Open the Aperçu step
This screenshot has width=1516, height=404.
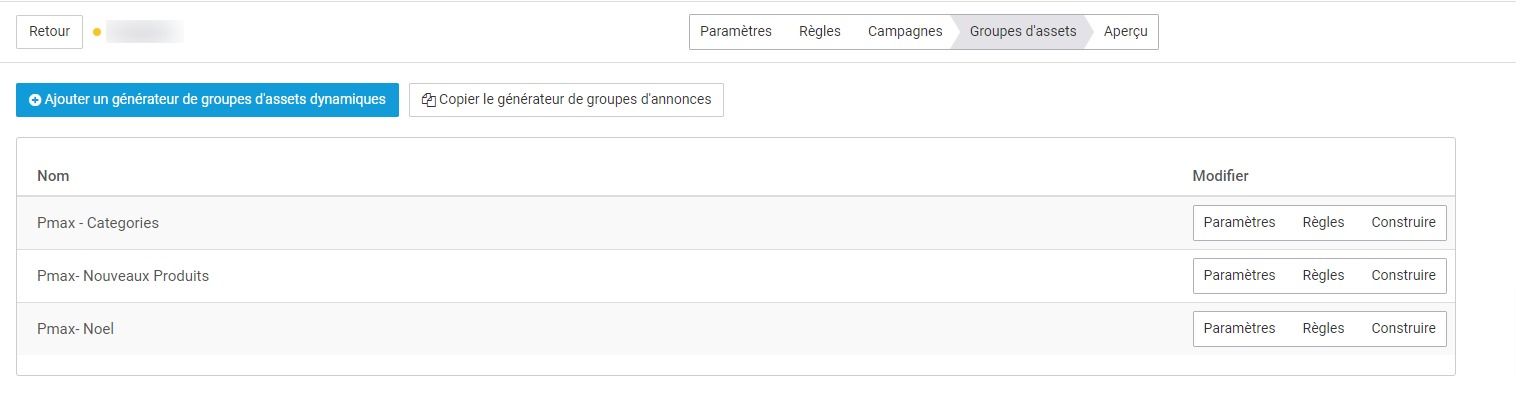(x=1125, y=31)
